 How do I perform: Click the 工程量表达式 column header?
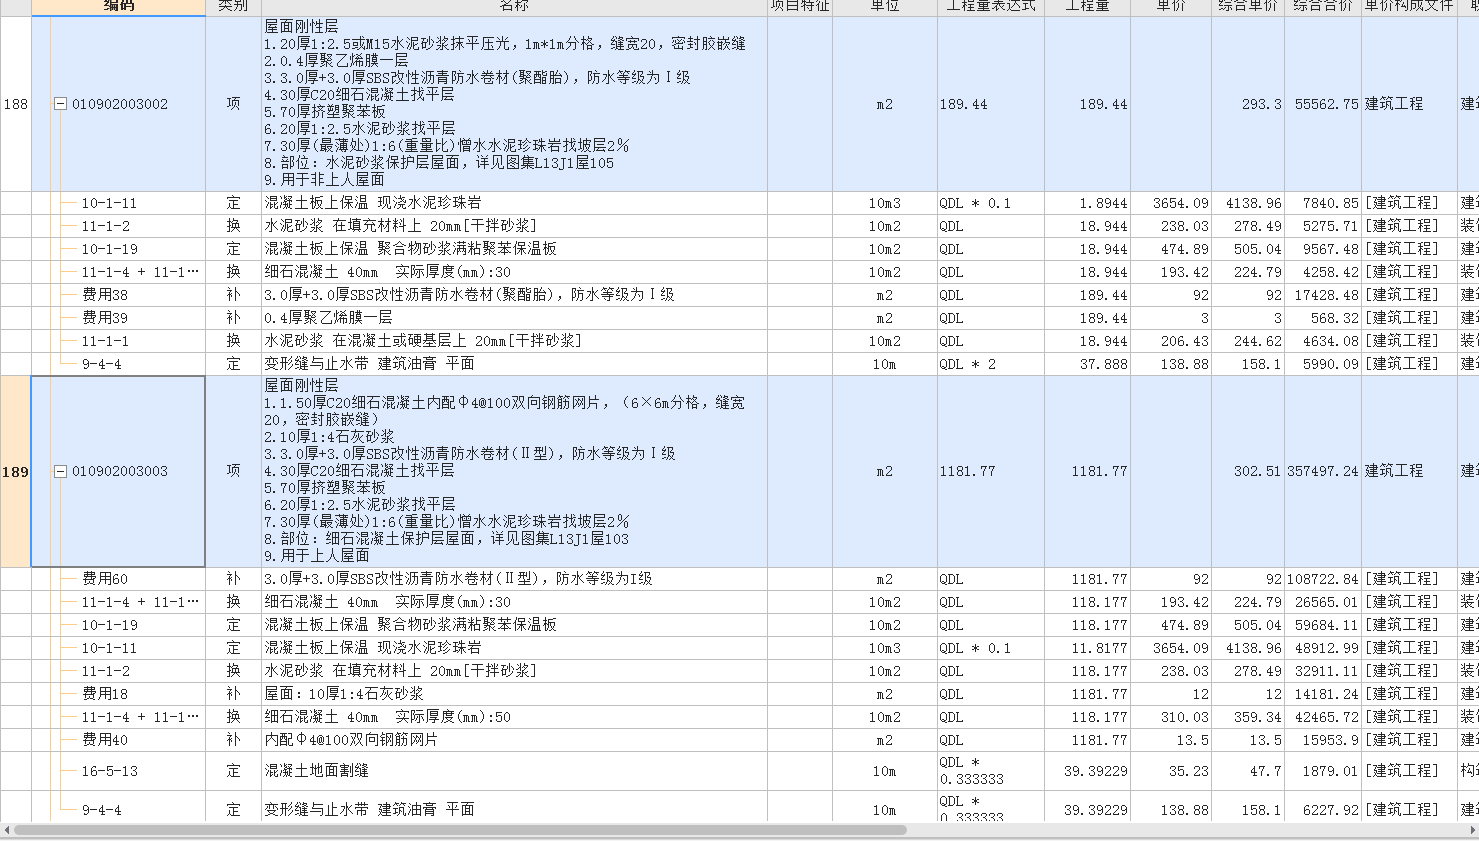(x=991, y=7)
